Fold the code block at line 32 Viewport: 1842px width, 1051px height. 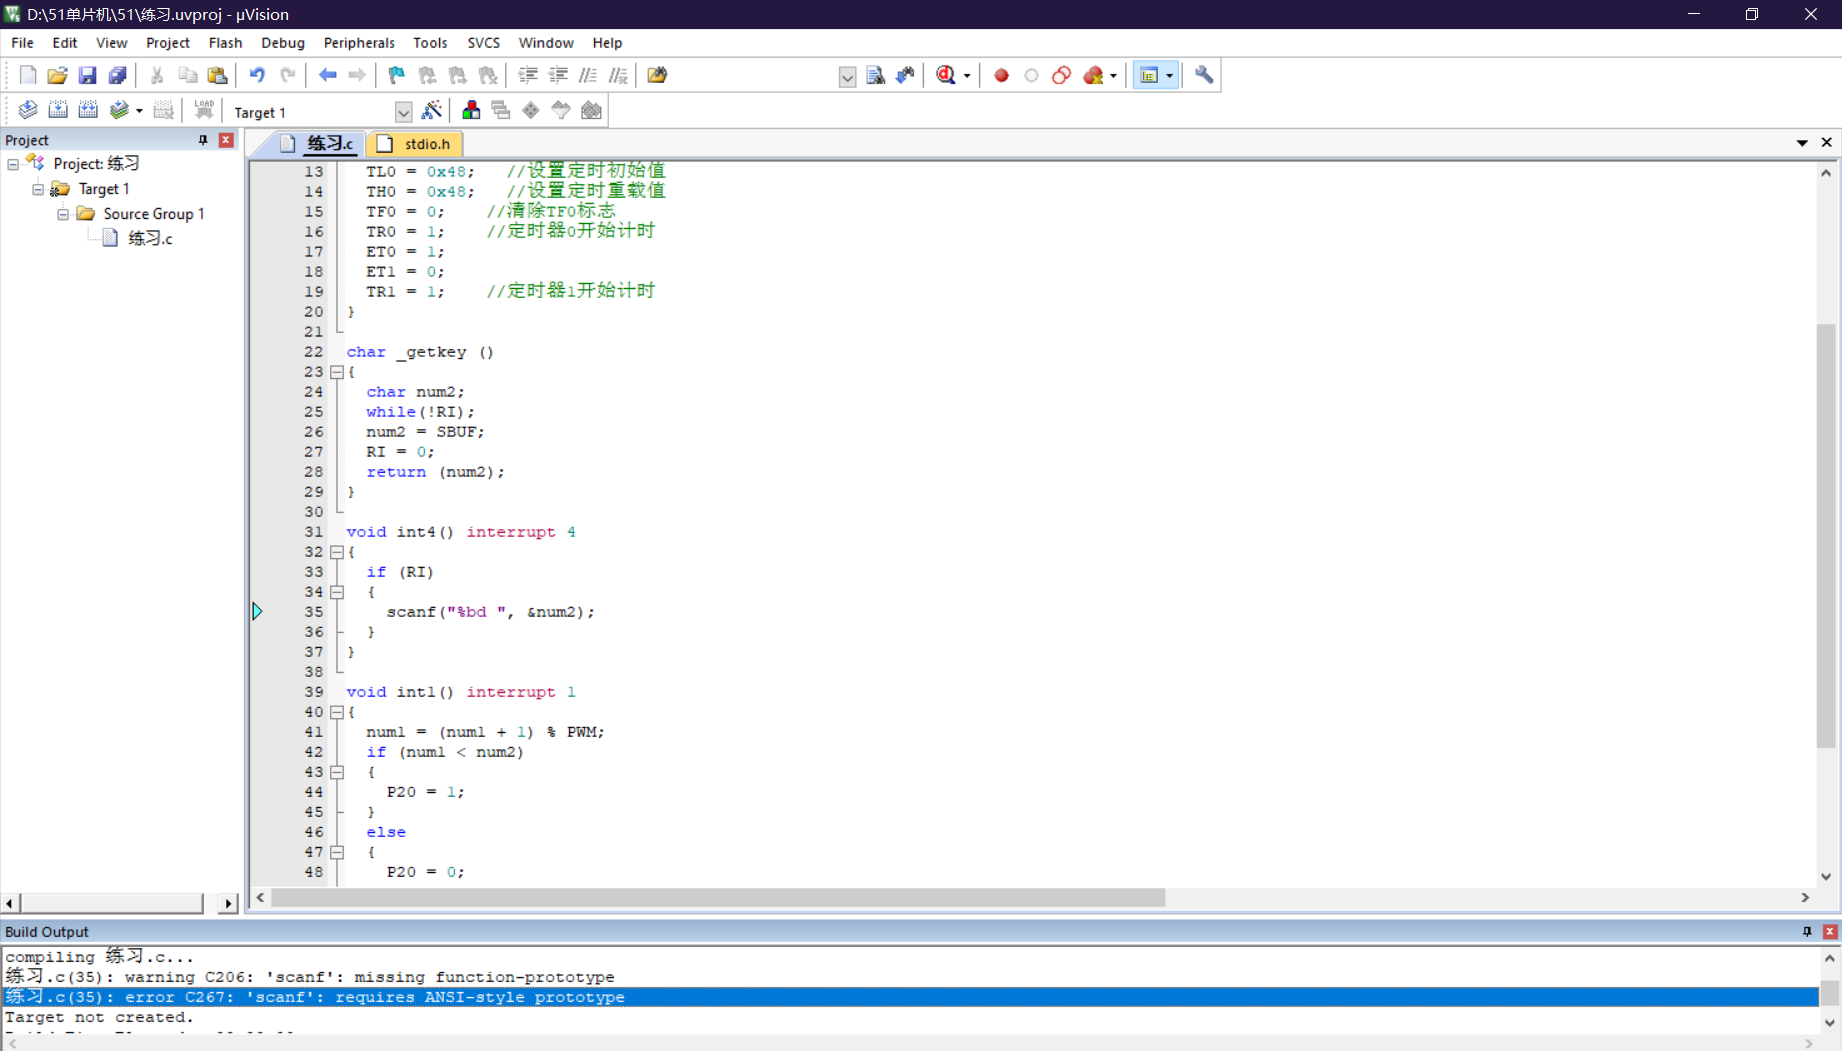(337, 552)
